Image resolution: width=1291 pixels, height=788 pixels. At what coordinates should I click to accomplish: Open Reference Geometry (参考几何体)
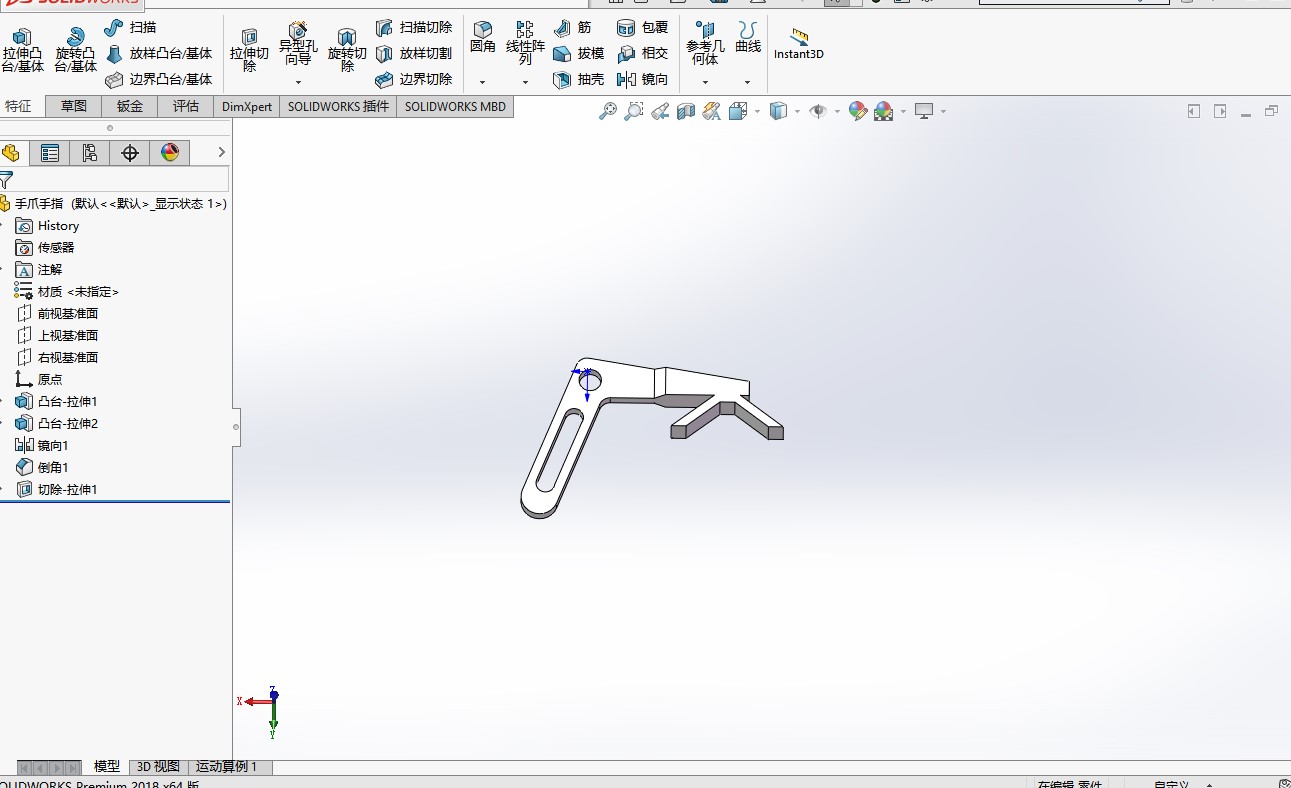coord(705,44)
